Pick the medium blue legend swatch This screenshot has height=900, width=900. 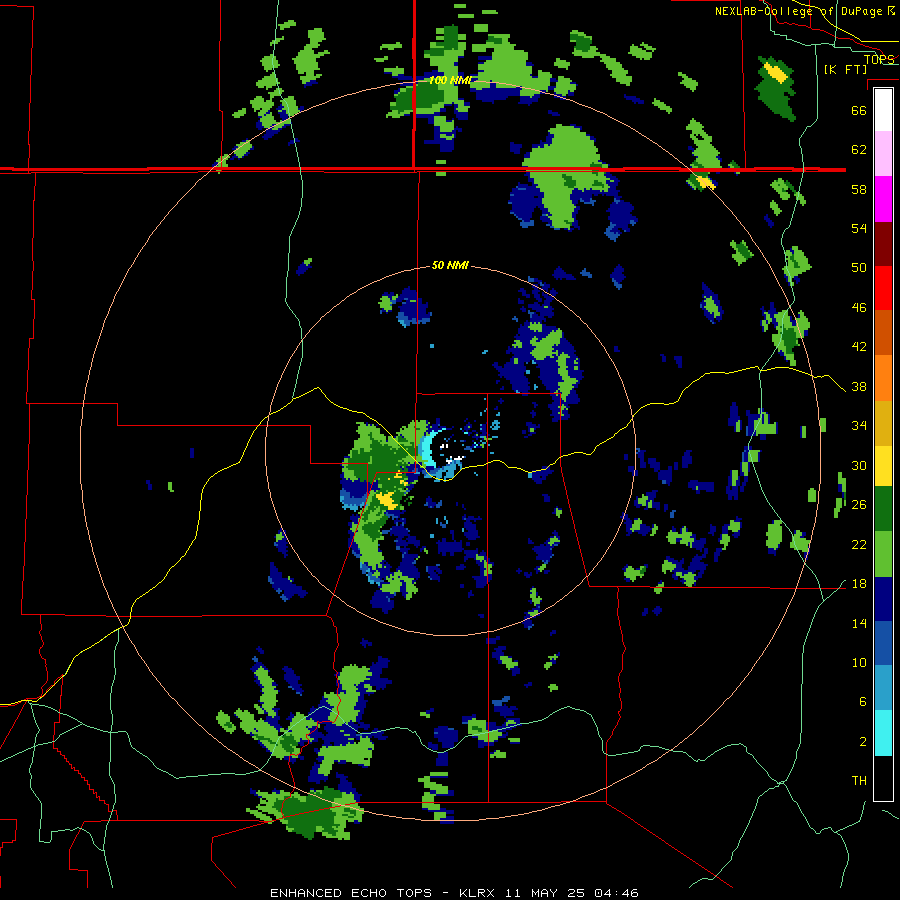point(883,643)
